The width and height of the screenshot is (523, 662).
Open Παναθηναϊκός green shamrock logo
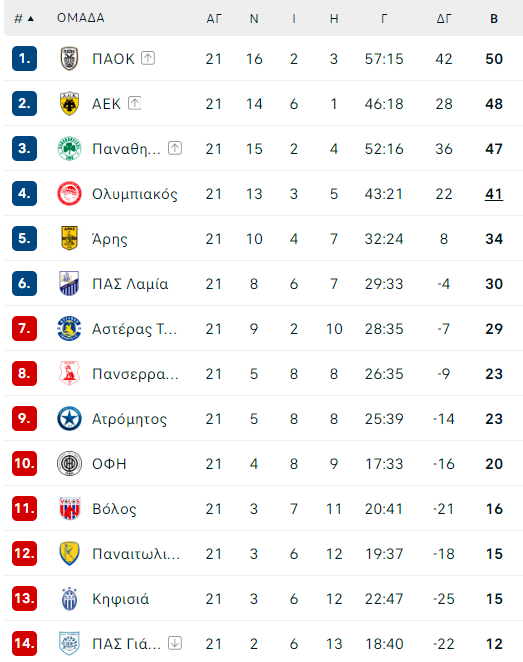pos(69,149)
